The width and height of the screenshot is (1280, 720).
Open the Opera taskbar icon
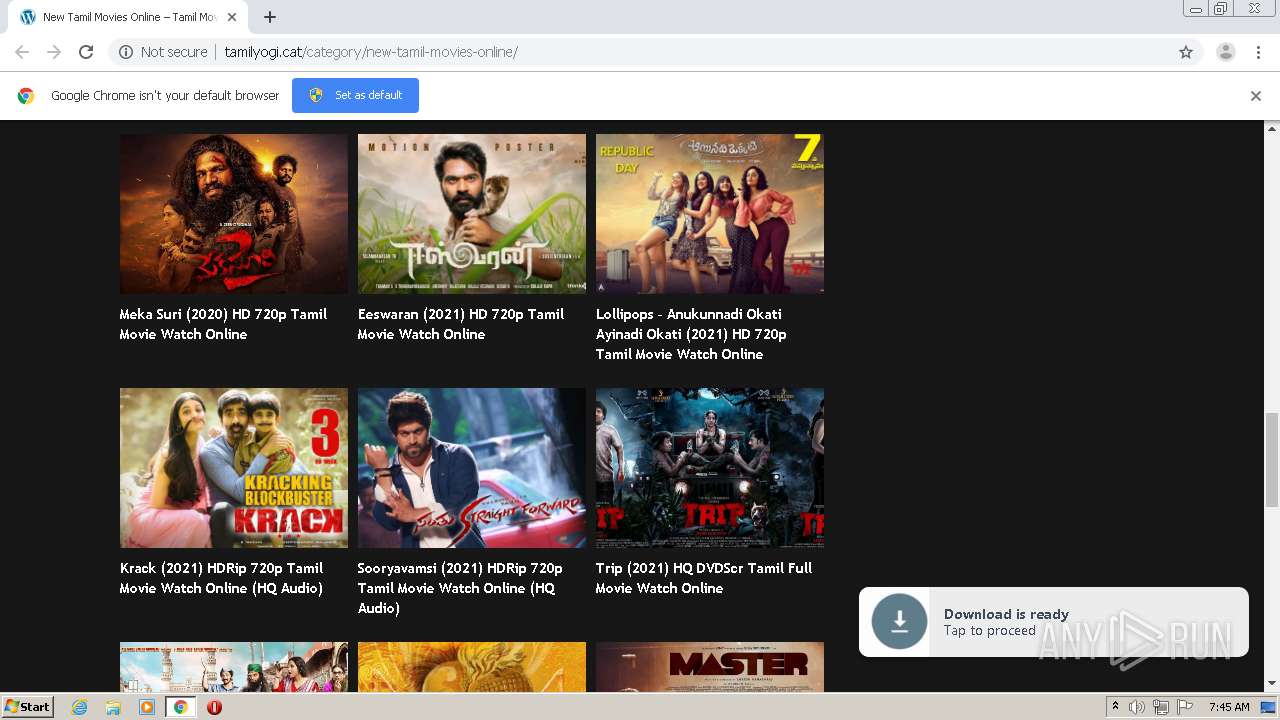214,707
